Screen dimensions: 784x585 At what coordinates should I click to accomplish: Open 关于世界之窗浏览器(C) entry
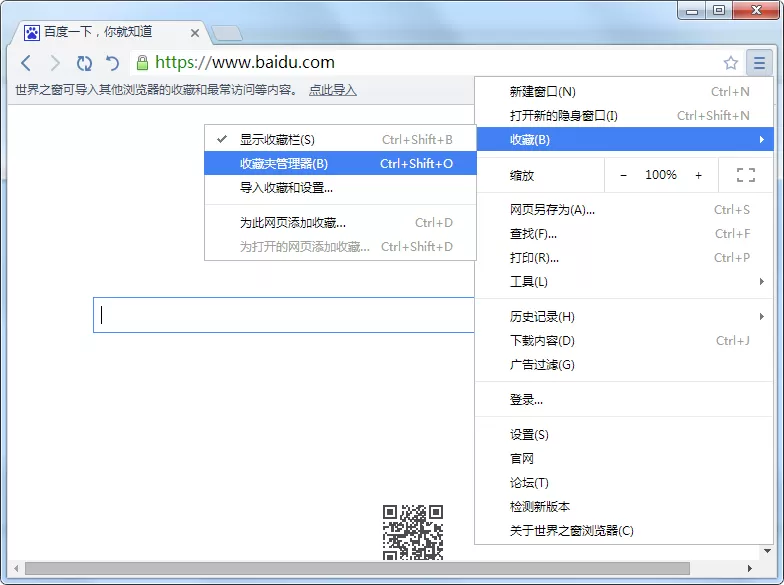tap(624, 530)
